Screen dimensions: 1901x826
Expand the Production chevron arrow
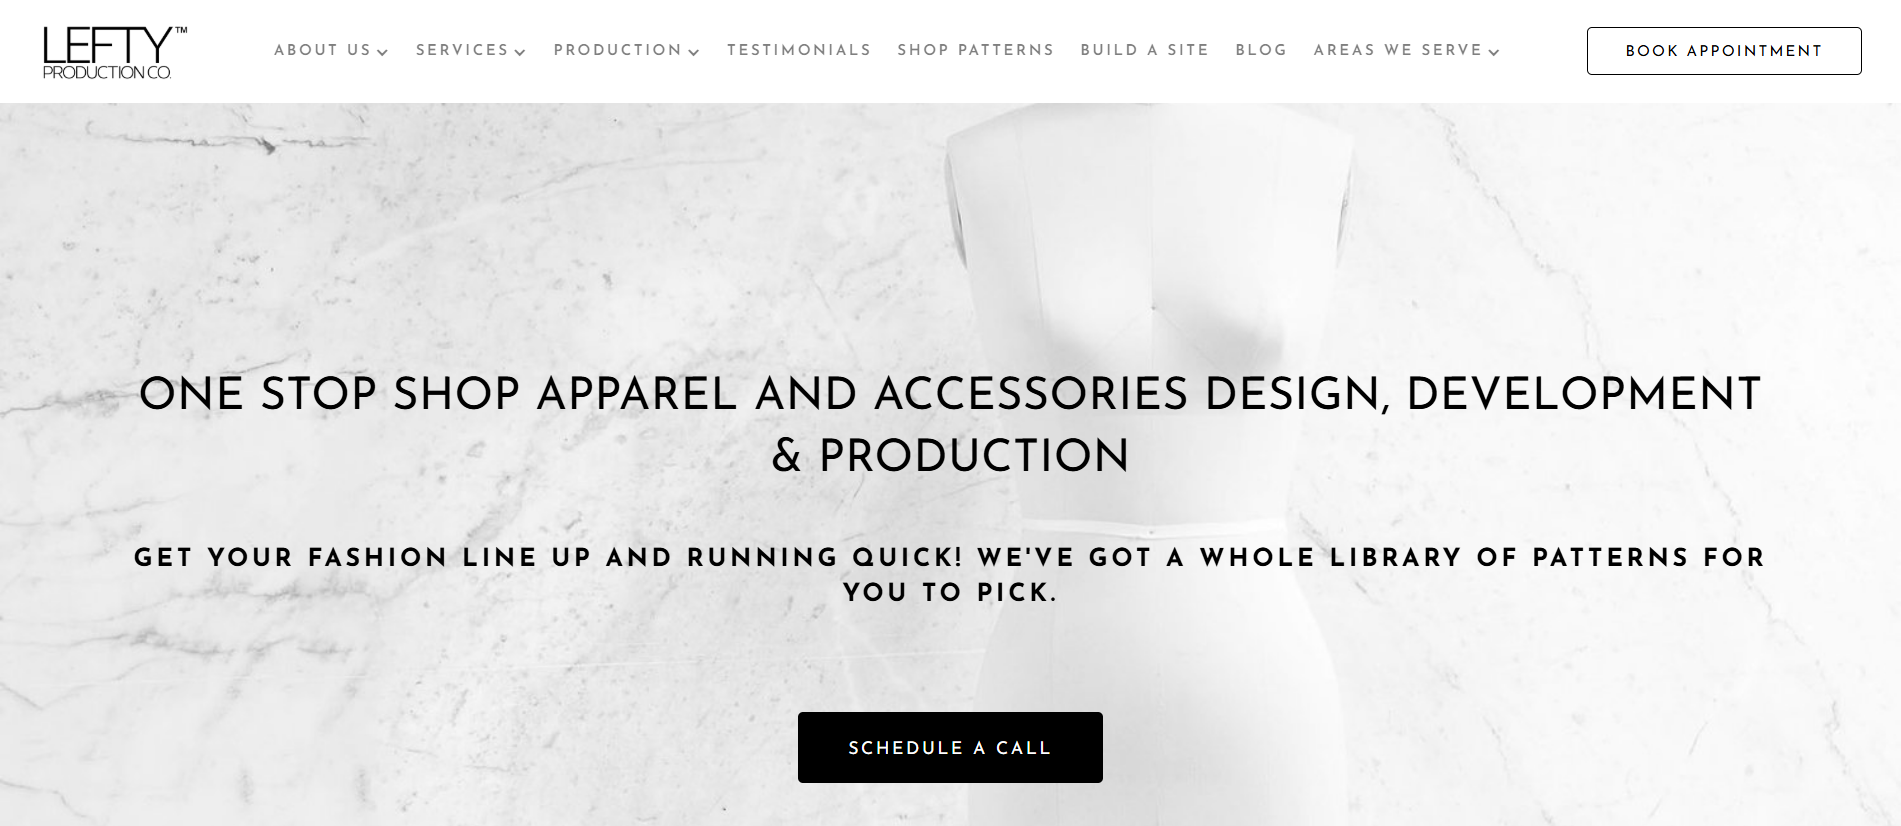pos(694,53)
